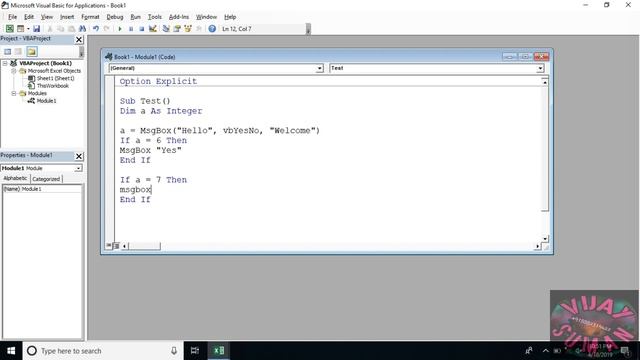Undo the last action

(96, 29)
